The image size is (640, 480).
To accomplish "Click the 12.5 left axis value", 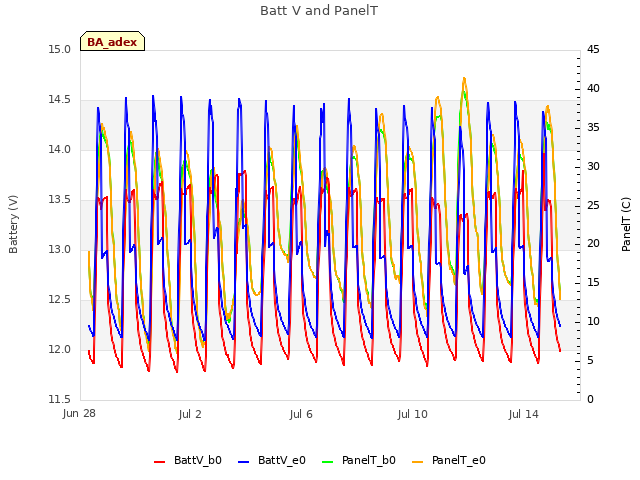I will 60,300.
